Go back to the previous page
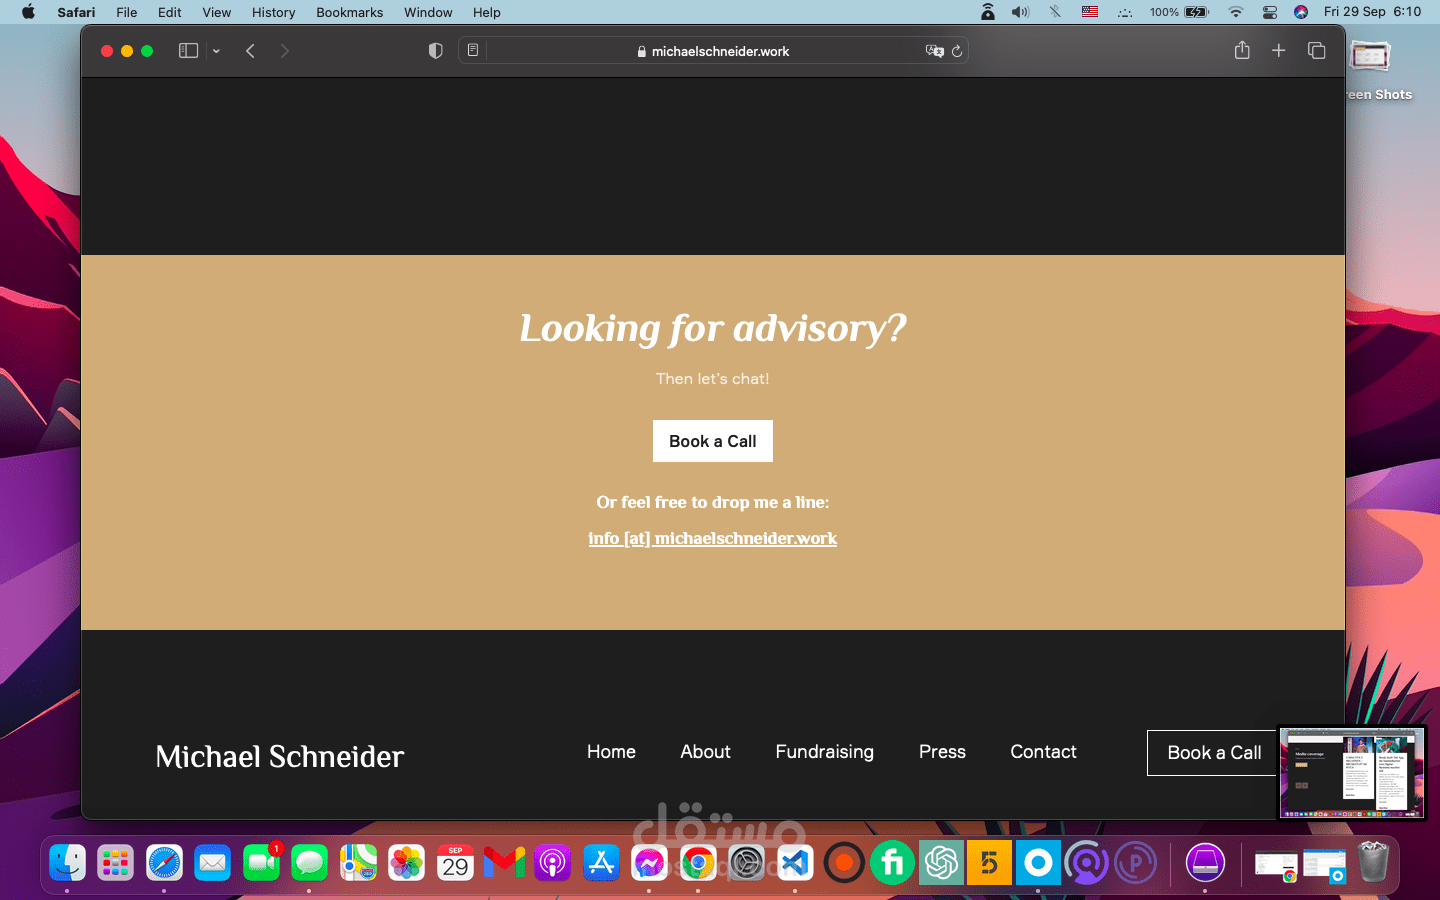The image size is (1440, 900). point(250,51)
